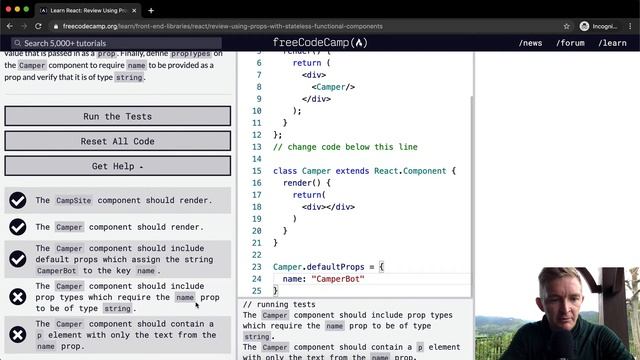
Task: Open a new tab with the plus icon
Action: pos(151,11)
